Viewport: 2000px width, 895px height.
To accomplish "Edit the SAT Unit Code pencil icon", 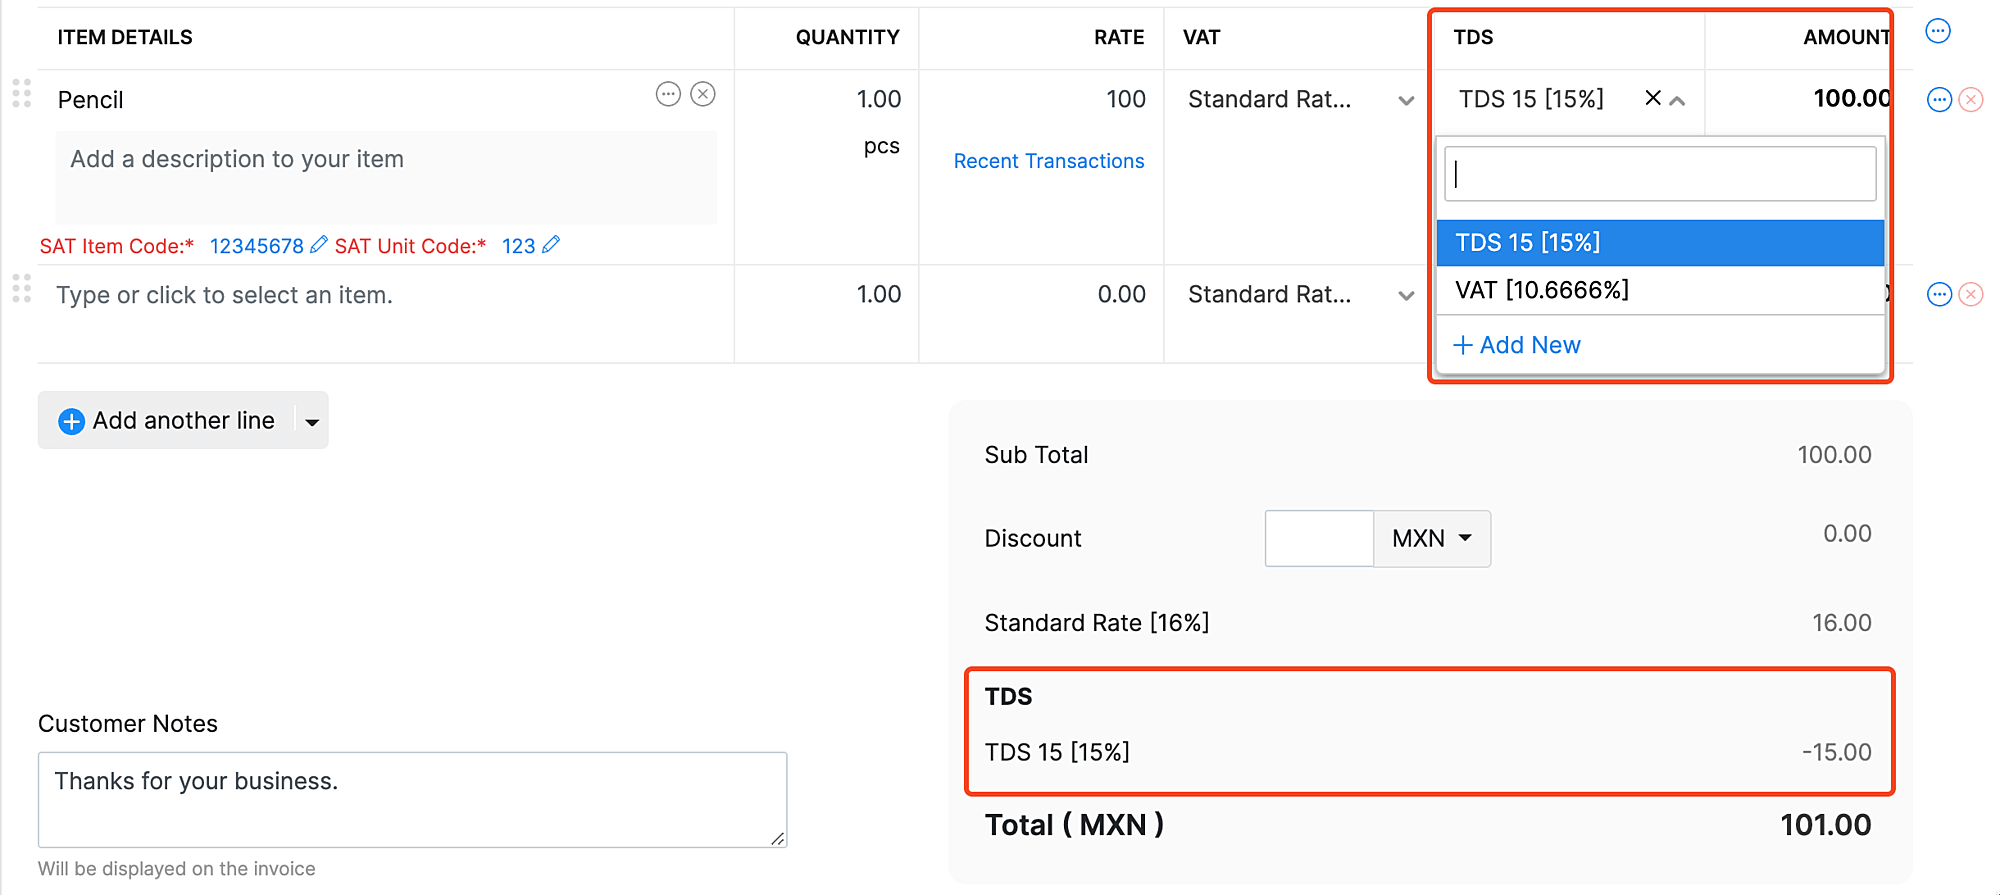I will tap(551, 245).
